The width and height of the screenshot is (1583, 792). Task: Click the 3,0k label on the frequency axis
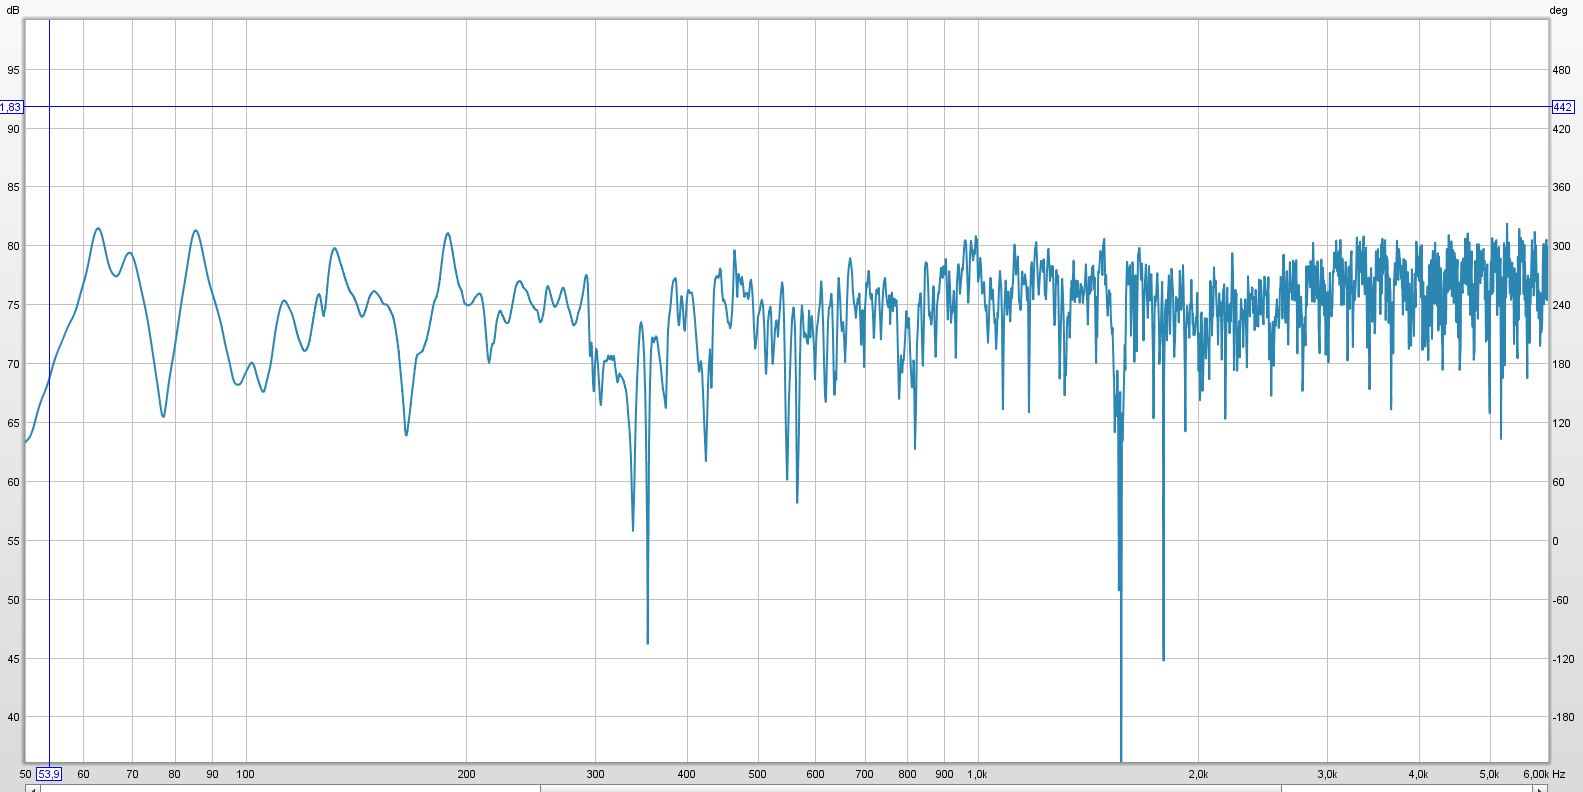pyautogui.click(x=1328, y=774)
